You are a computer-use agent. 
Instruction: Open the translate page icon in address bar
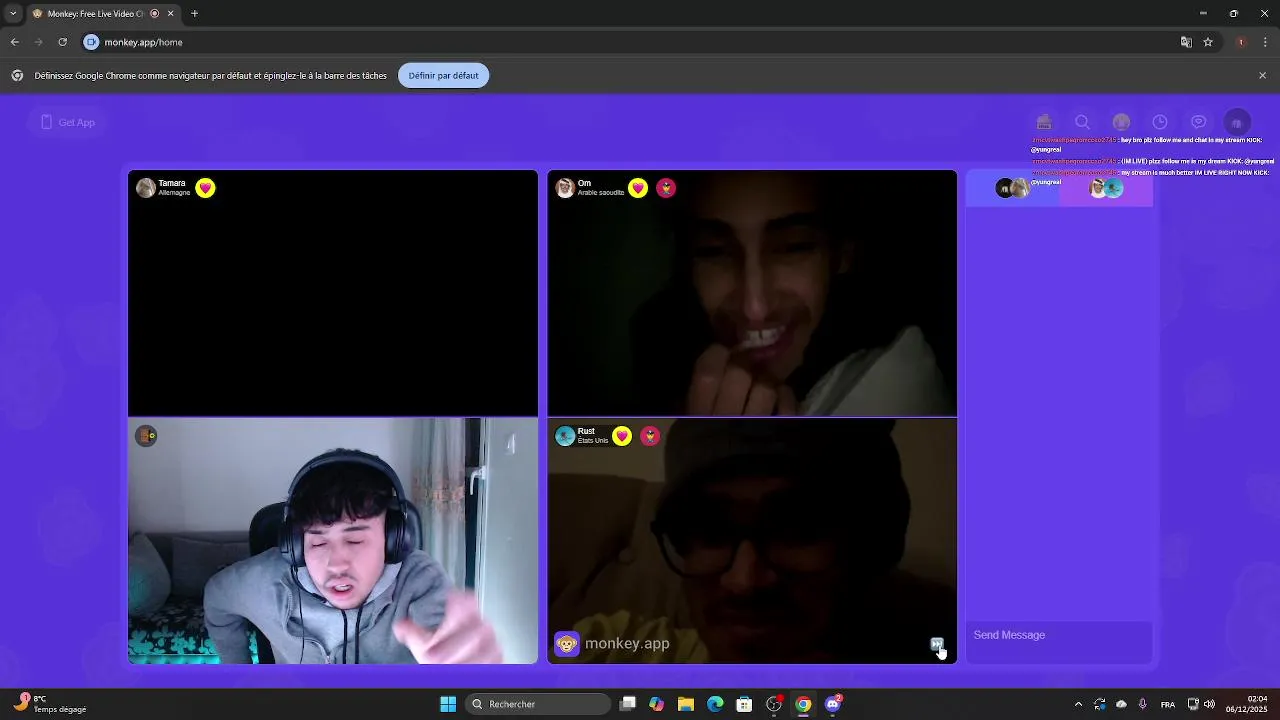click(x=1186, y=42)
